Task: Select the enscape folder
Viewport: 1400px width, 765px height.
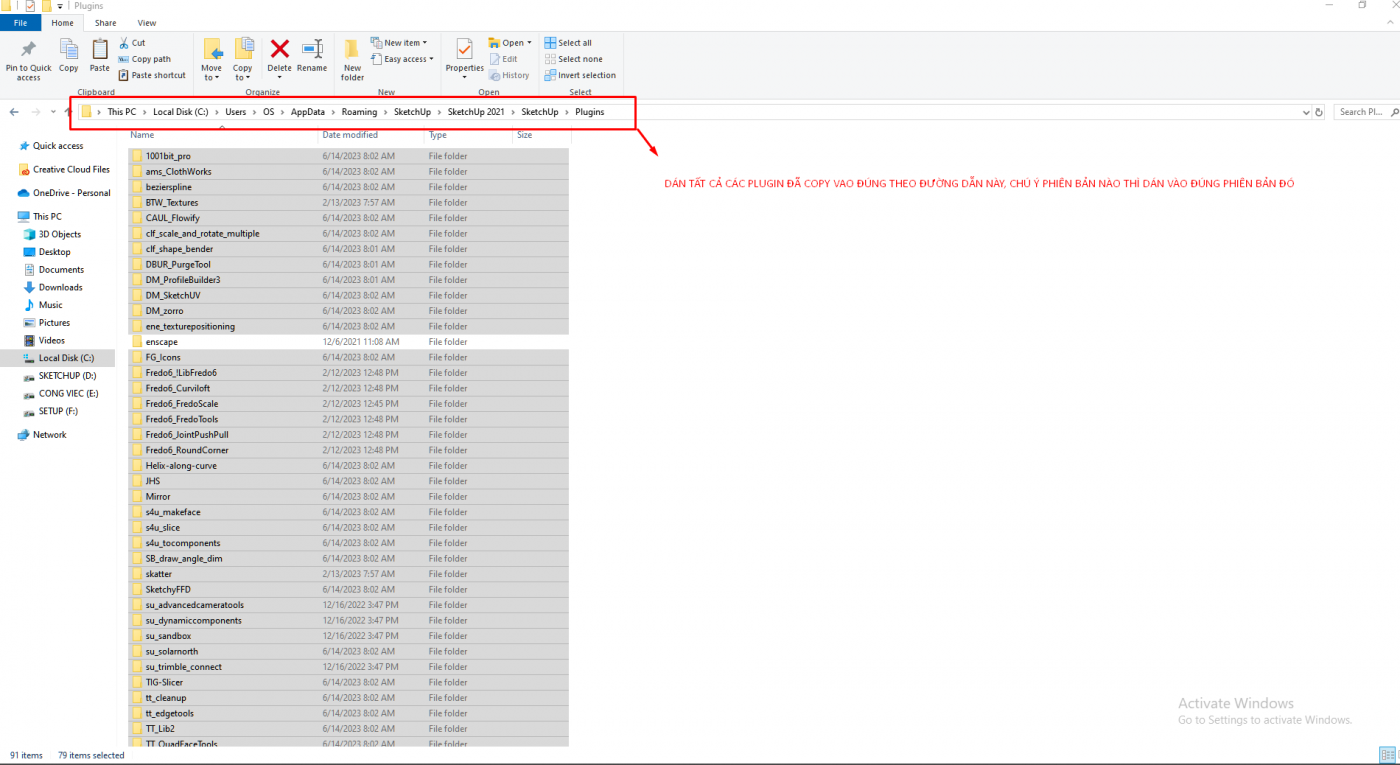Action: pos(162,342)
